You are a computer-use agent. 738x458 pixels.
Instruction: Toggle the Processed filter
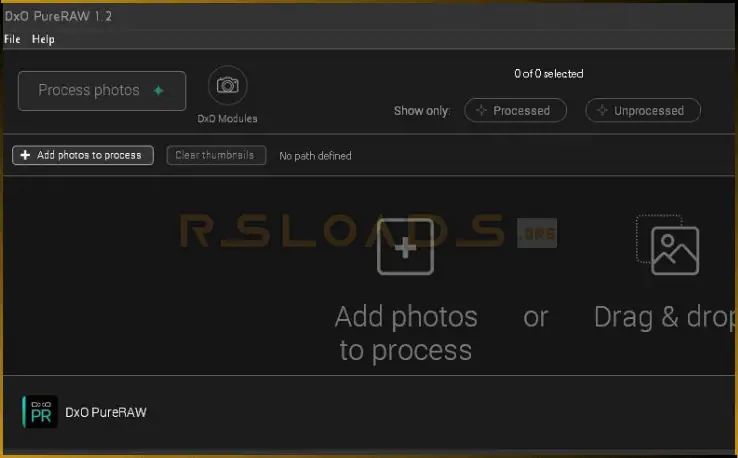pos(515,111)
